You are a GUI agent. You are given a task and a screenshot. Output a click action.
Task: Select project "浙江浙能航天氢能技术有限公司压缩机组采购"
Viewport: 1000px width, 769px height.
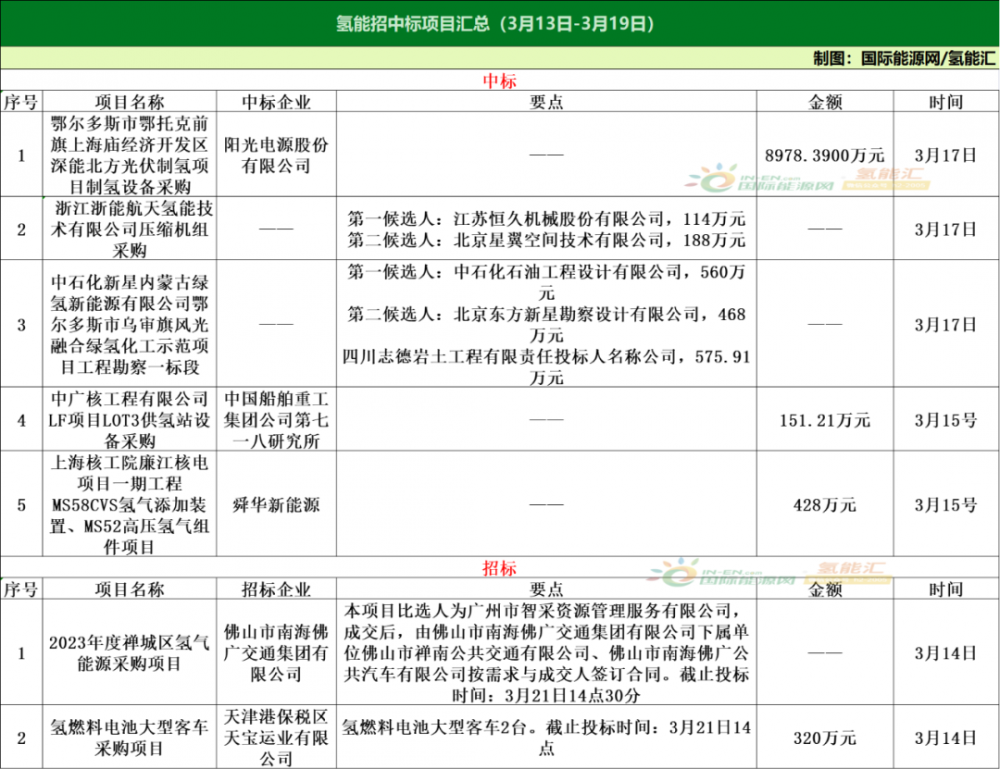click(129, 229)
